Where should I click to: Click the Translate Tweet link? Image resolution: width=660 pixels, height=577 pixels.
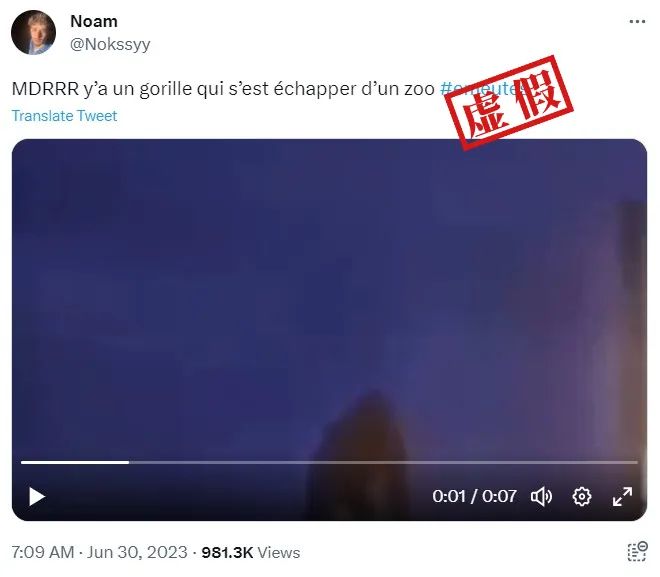click(64, 116)
